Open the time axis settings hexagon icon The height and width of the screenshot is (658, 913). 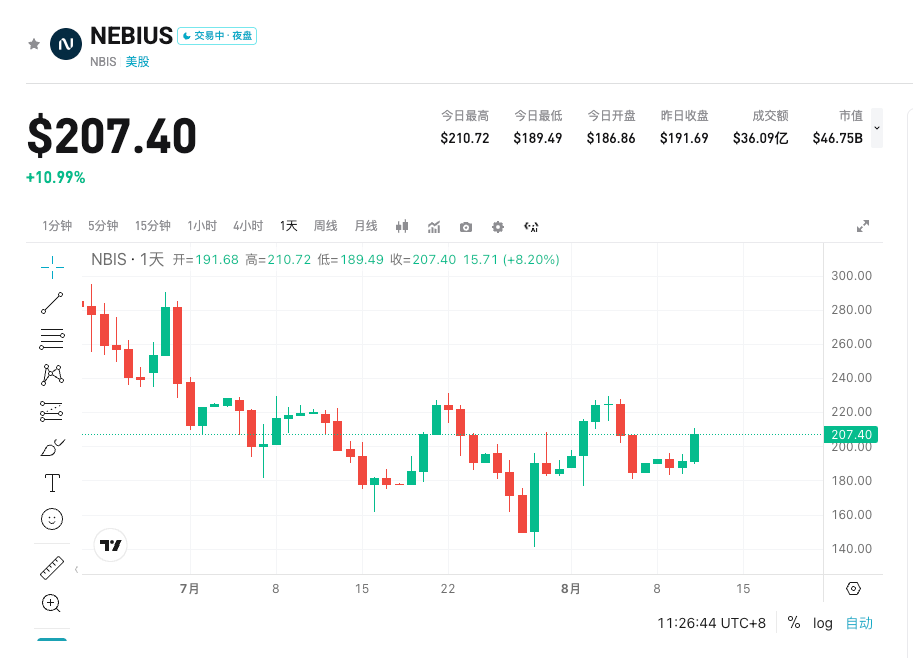pos(853,589)
